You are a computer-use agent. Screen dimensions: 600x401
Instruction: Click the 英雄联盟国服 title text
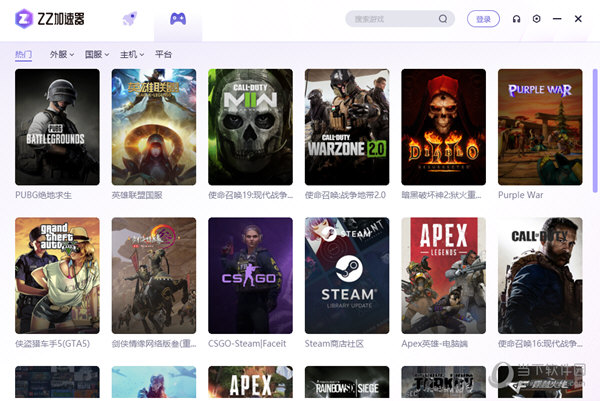pos(137,195)
